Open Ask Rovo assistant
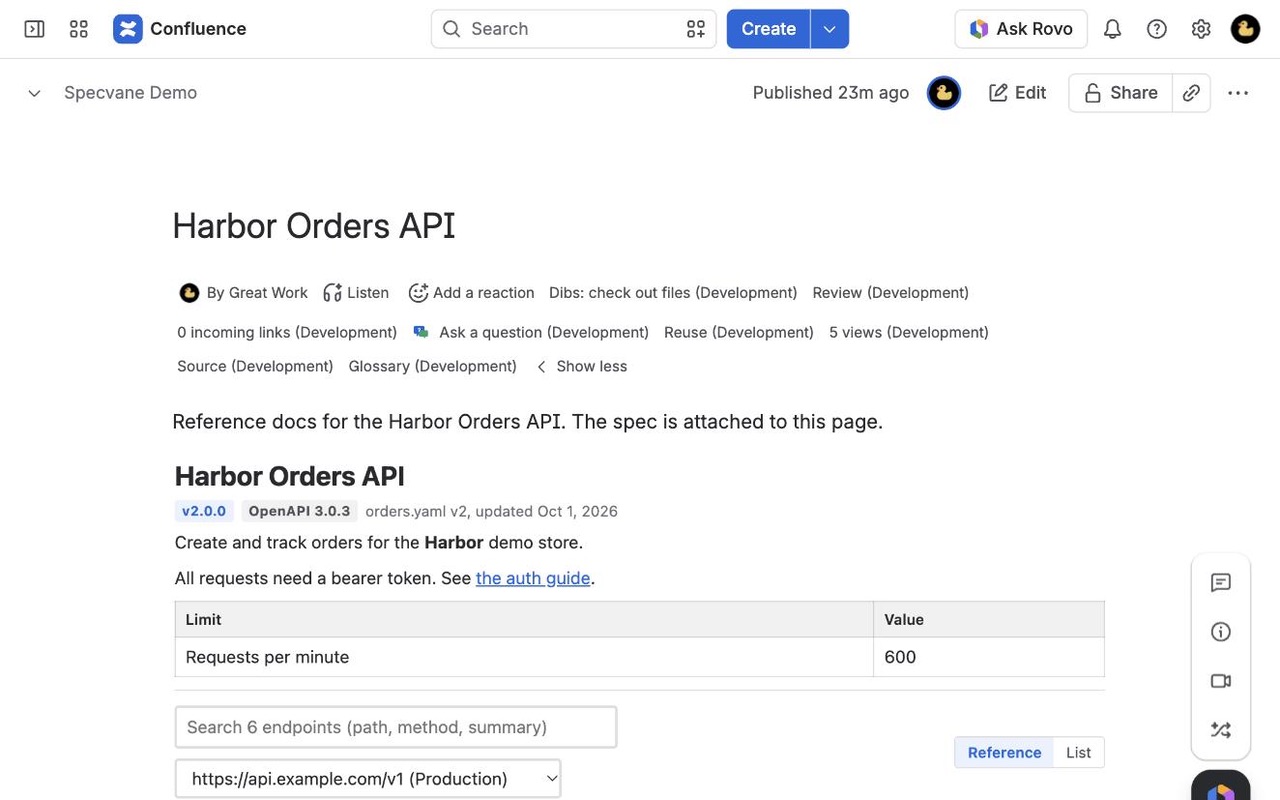This screenshot has height=800, width=1280. pyautogui.click(x=1021, y=29)
